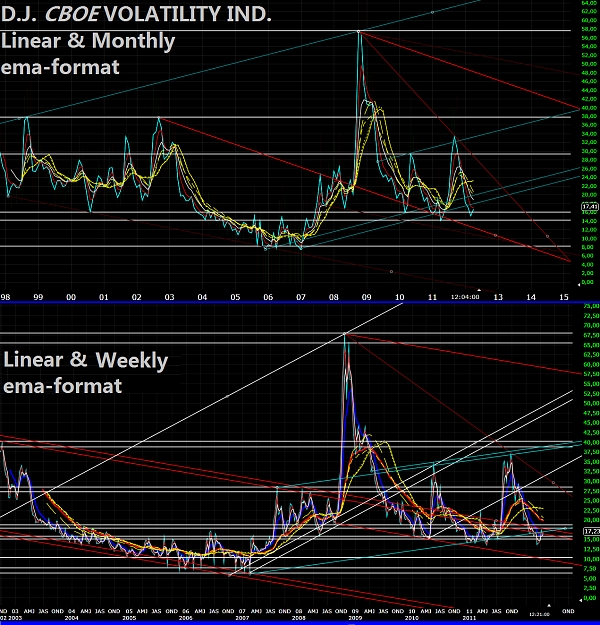Click the 75,00 level on weekly price axis
The height and width of the screenshot is (625, 600).
click(591, 306)
